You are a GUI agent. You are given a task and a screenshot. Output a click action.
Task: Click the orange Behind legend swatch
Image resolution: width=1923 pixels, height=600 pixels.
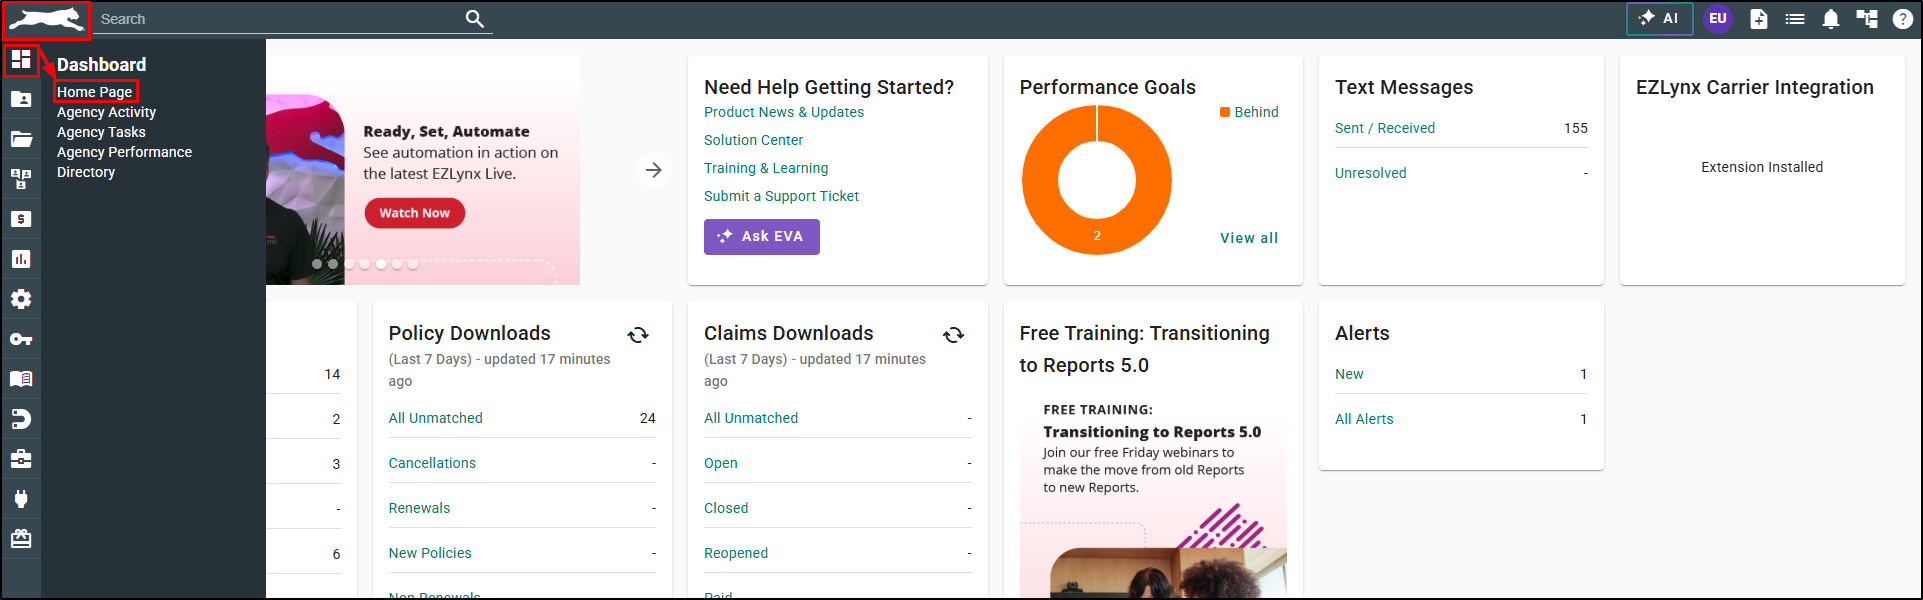(1225, 112)
